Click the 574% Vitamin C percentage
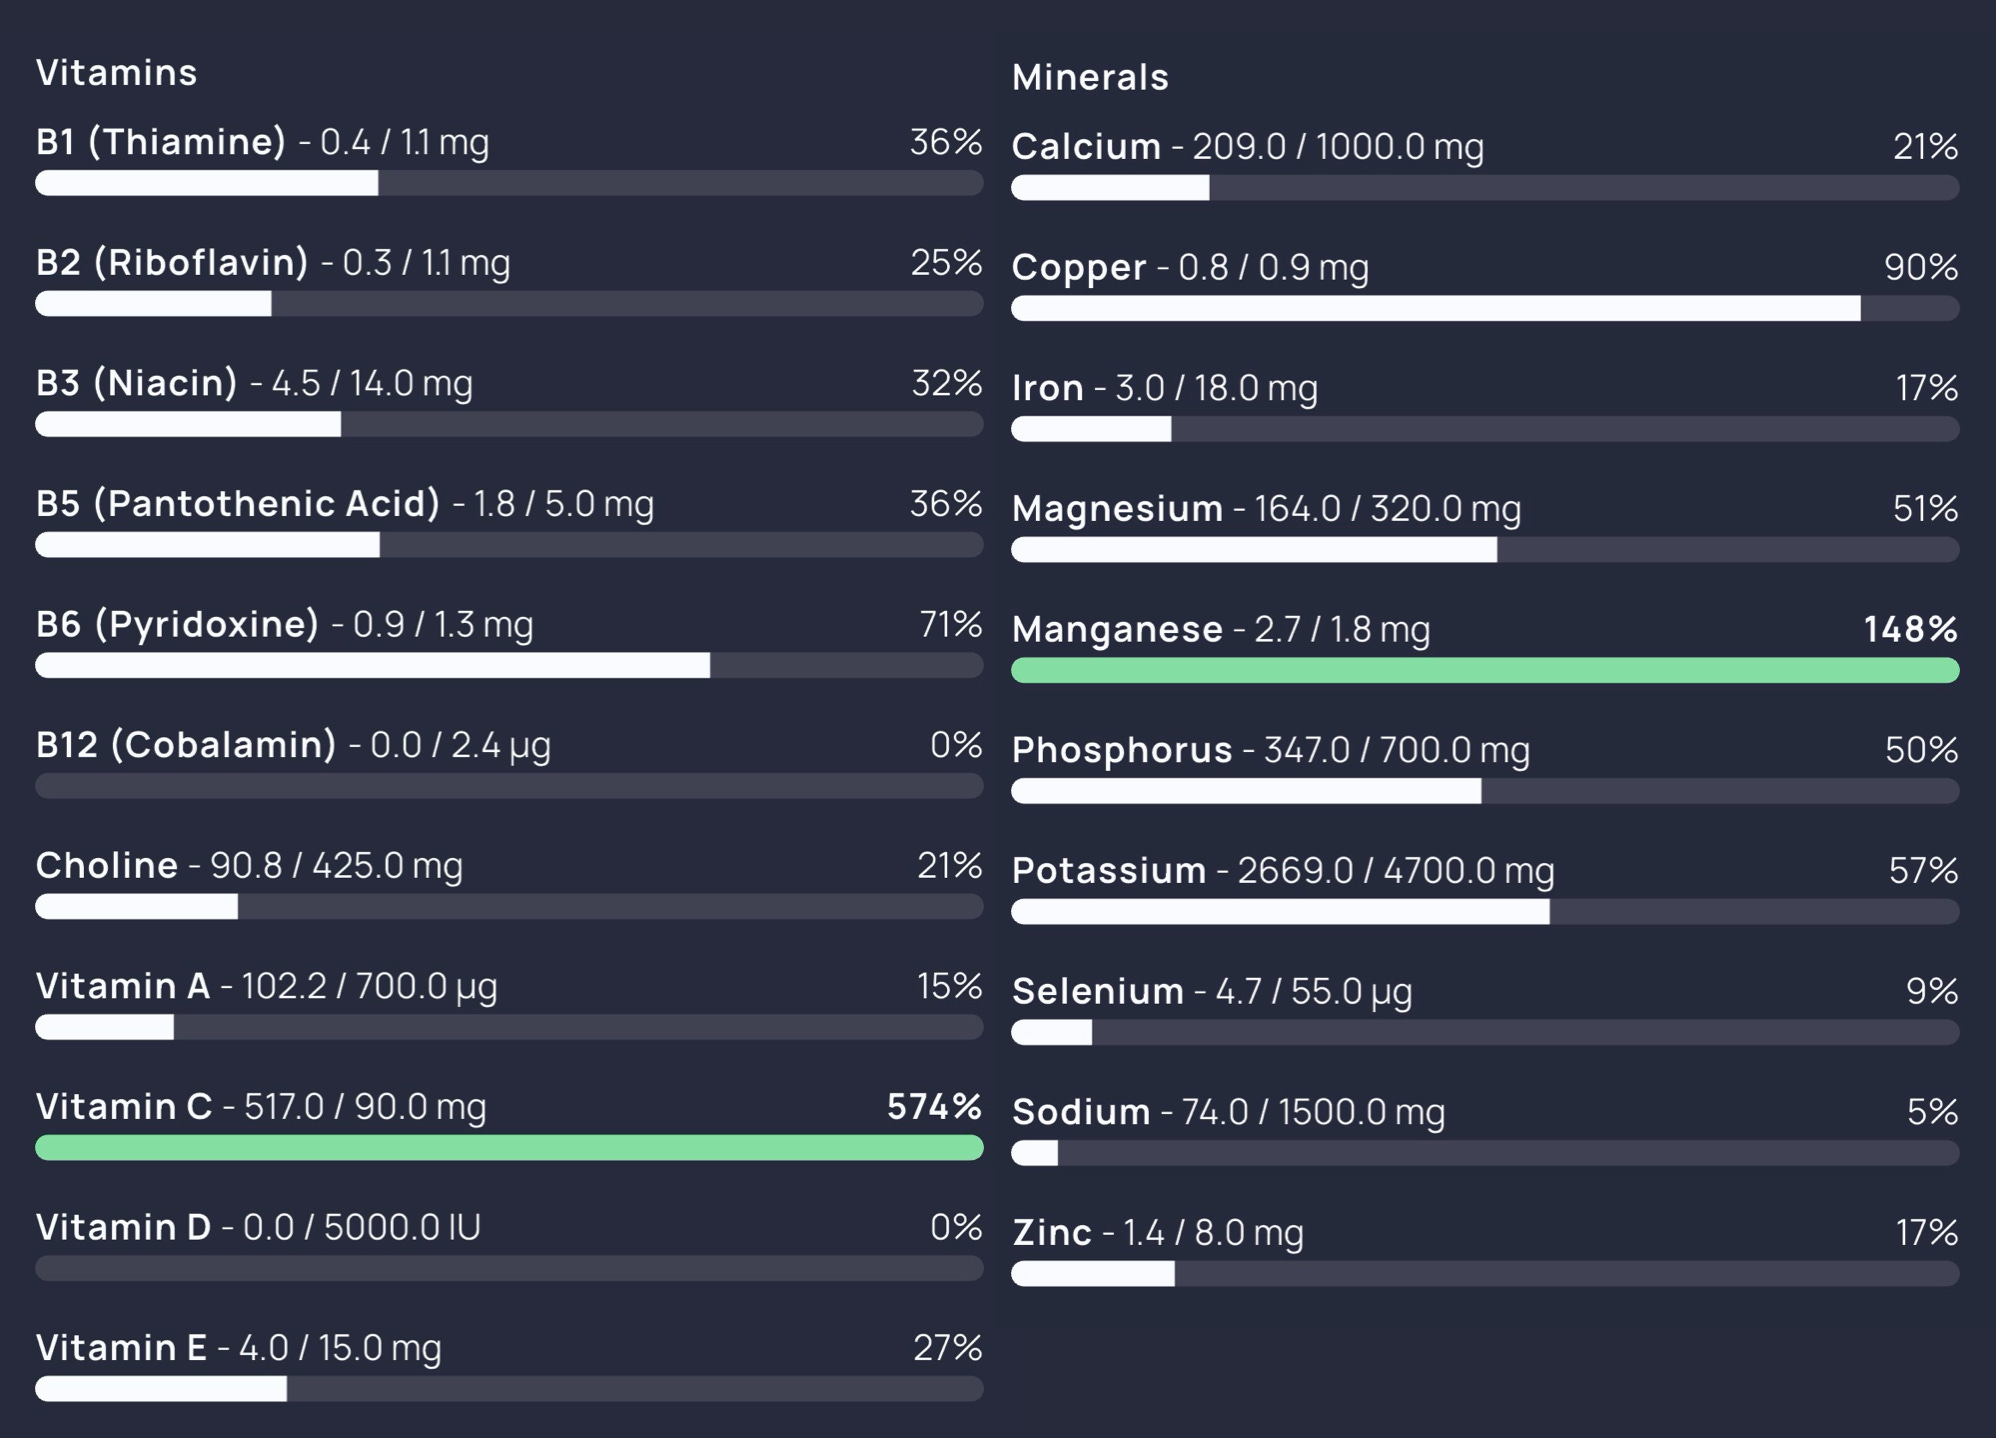The height and width of the screenshot is (1438, 1996). point(934,1106)
